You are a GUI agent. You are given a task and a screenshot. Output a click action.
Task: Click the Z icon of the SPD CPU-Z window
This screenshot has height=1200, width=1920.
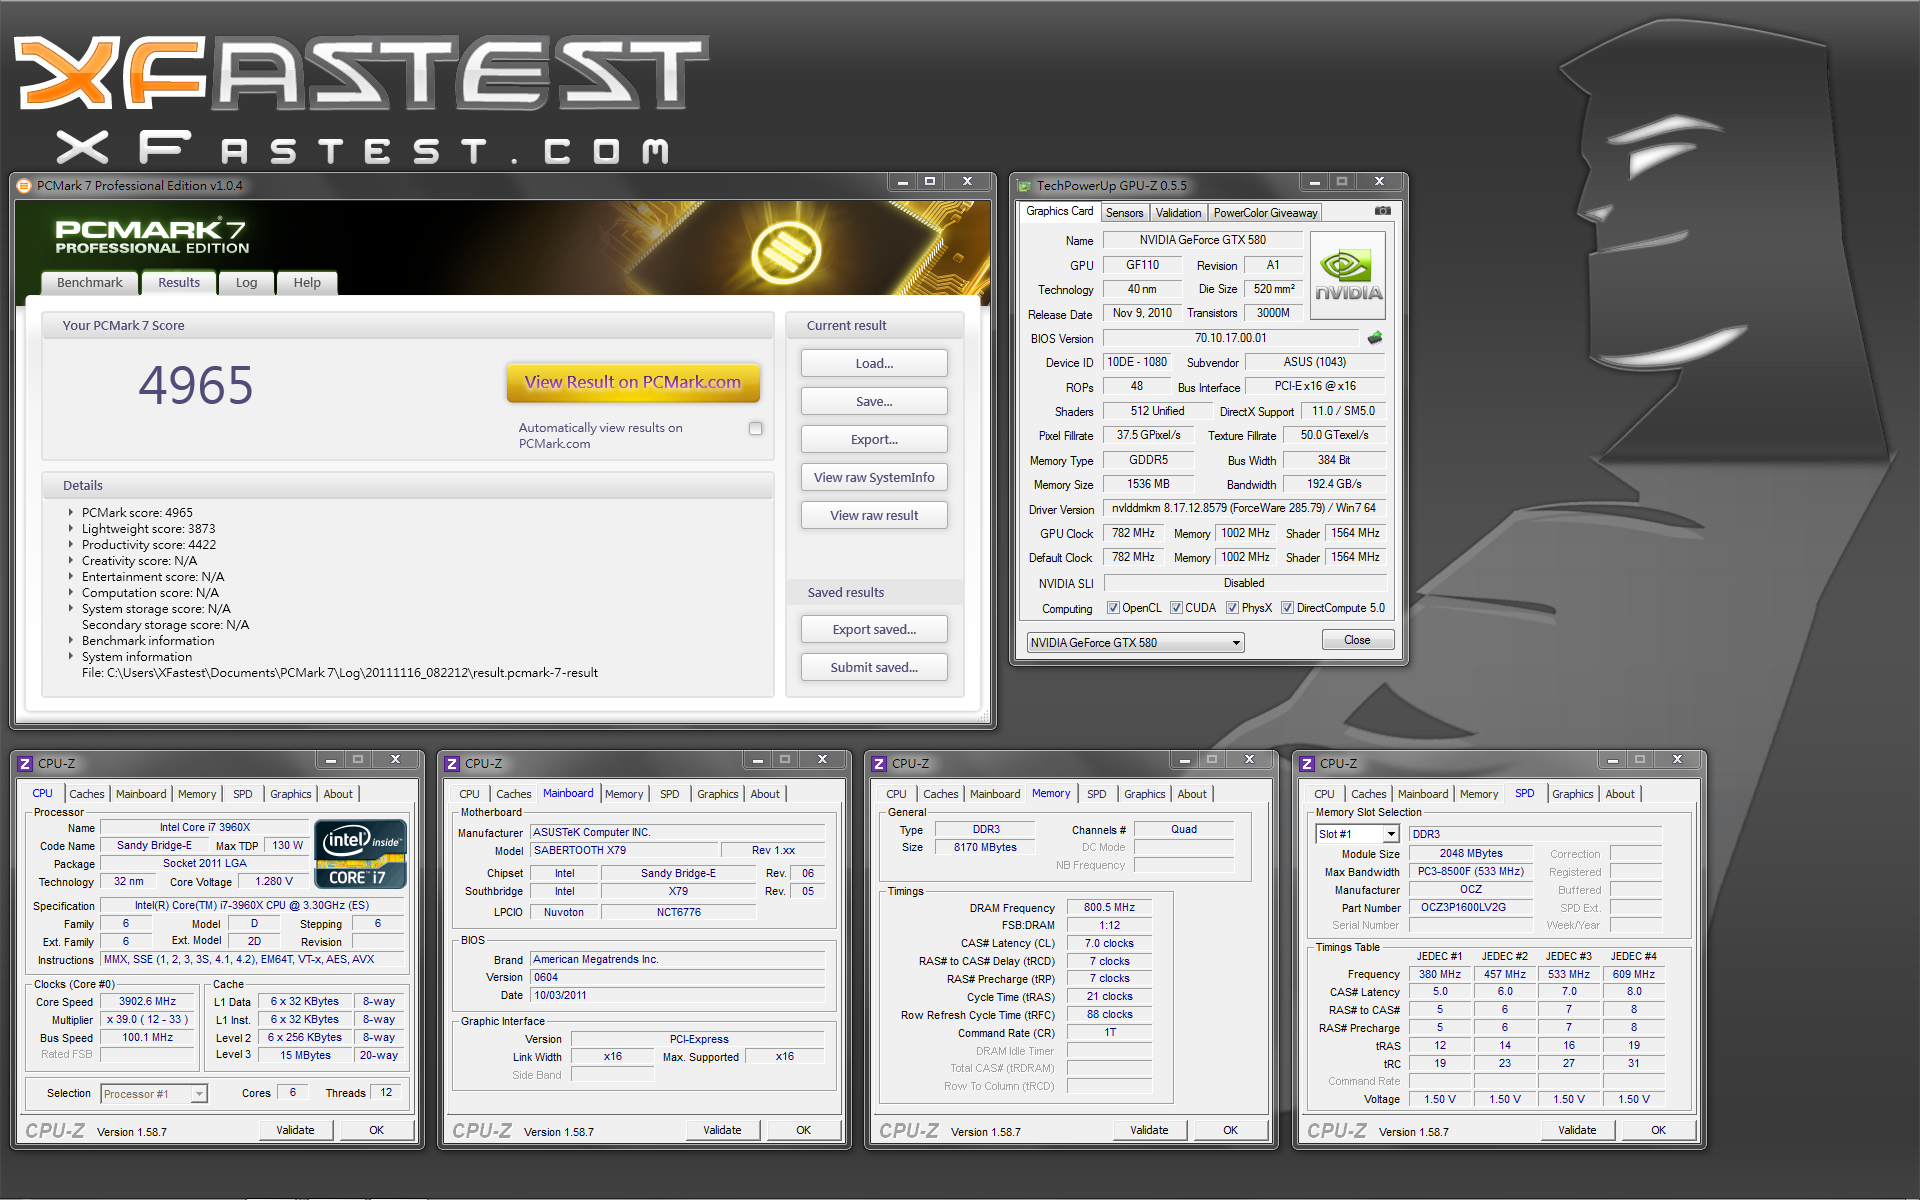[x=1306, y=763]
